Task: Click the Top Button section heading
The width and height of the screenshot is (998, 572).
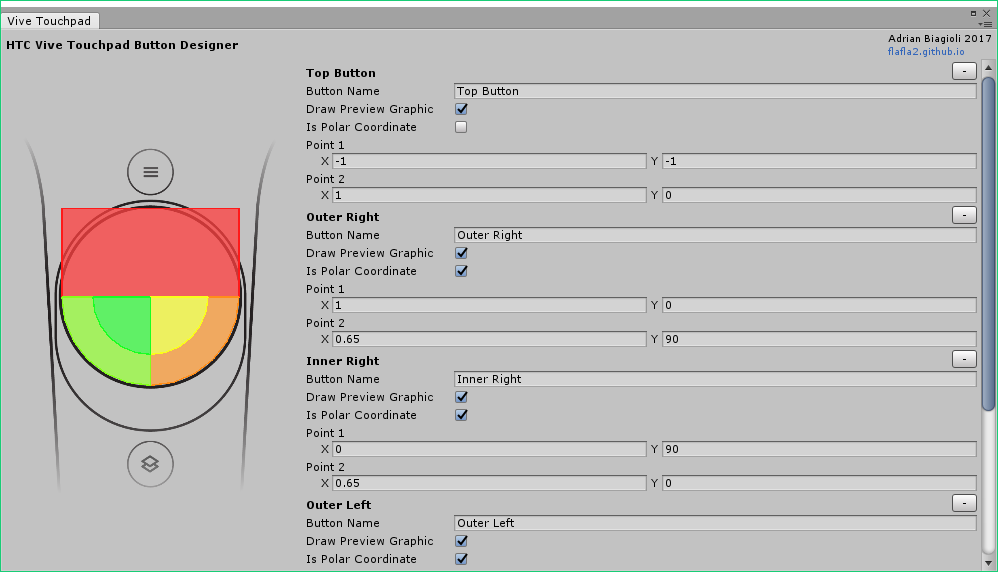Action: coord(341,73)
